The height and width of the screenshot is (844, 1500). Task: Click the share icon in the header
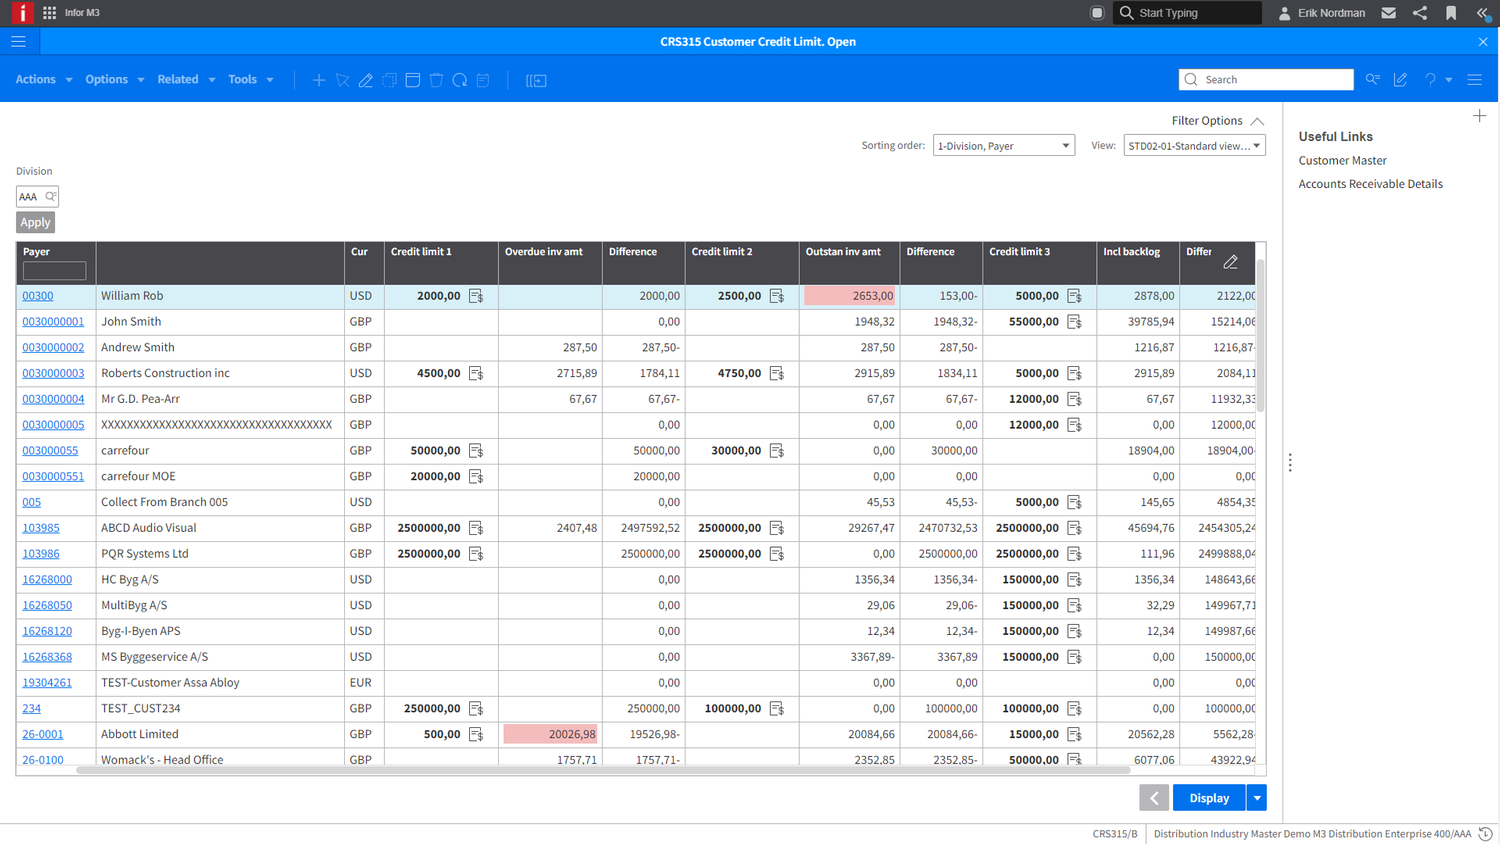pos(1420,13)
